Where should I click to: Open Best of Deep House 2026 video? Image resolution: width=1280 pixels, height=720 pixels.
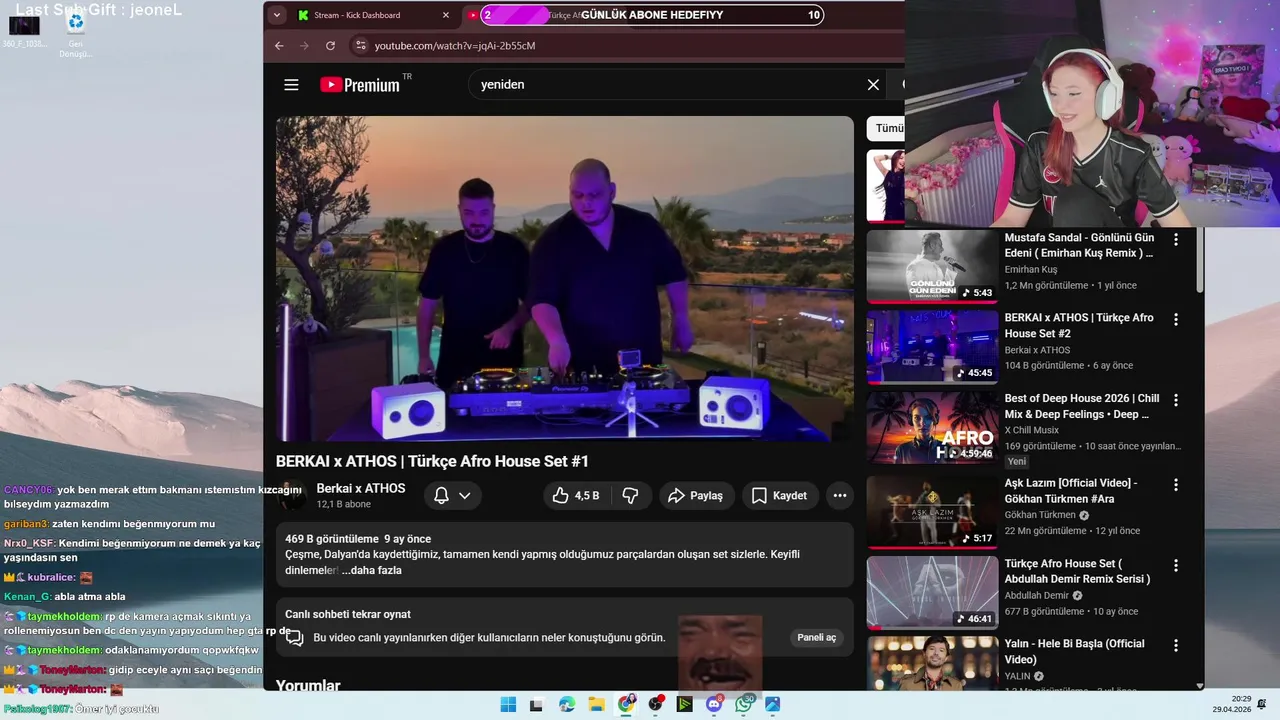[x=1082, y=406]
